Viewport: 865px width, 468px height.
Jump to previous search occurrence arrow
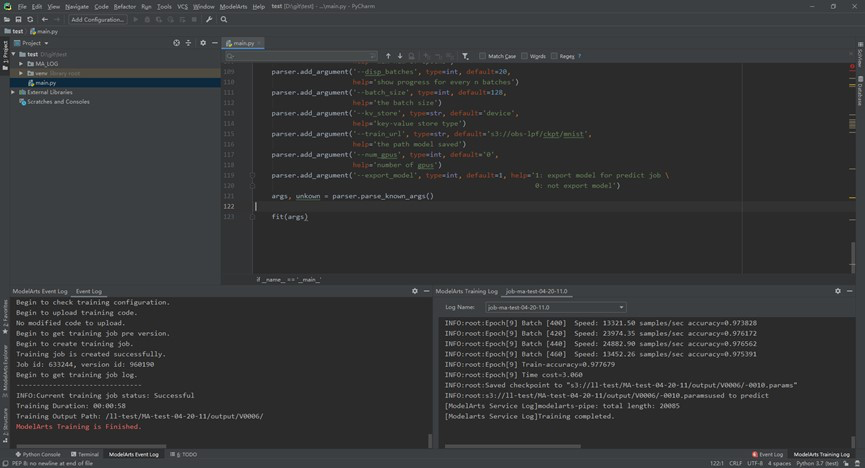pos(389,56)
